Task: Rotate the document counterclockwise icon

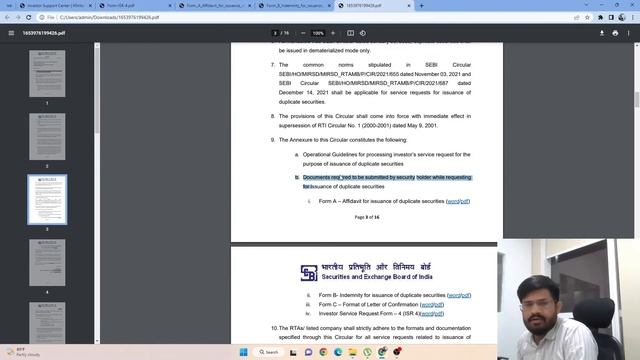Action: tap(363, 33)
